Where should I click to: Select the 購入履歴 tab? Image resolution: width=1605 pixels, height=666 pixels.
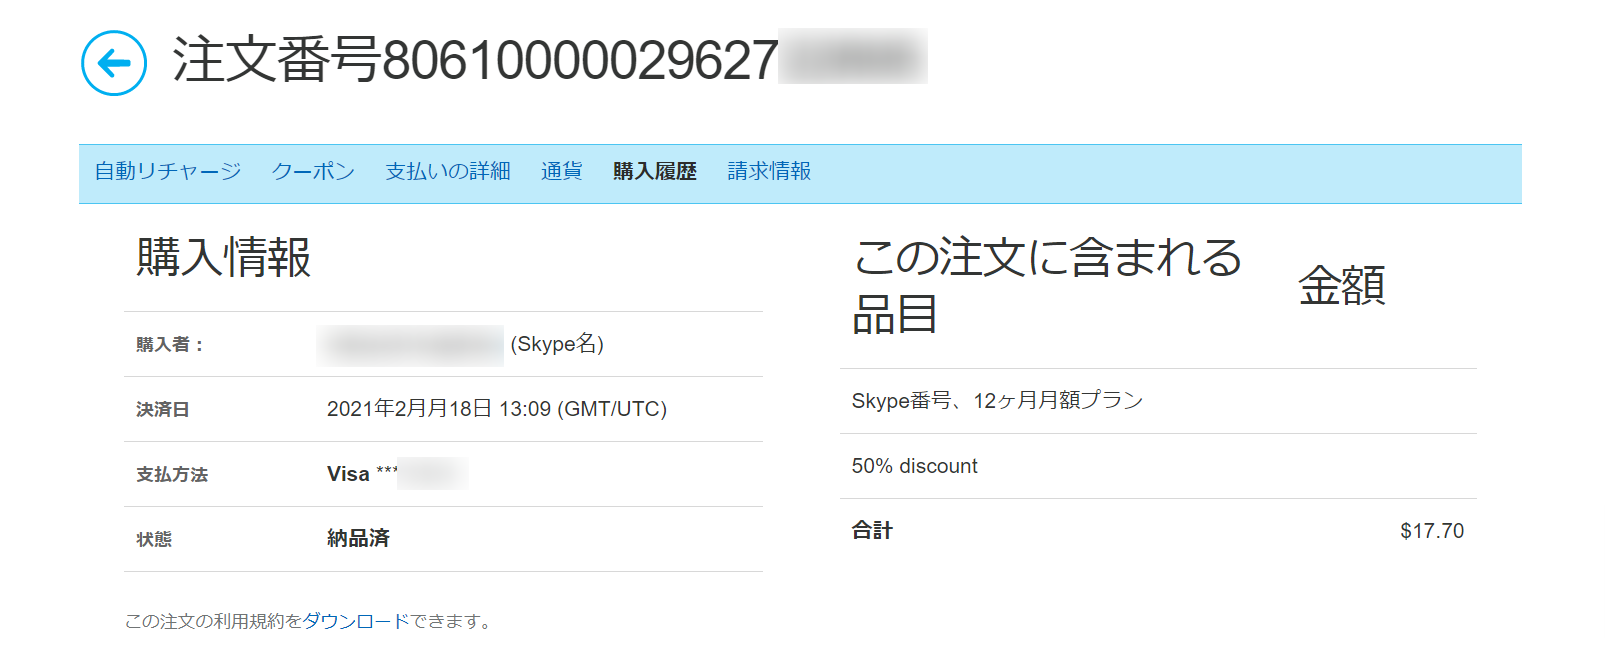[655, 171]
